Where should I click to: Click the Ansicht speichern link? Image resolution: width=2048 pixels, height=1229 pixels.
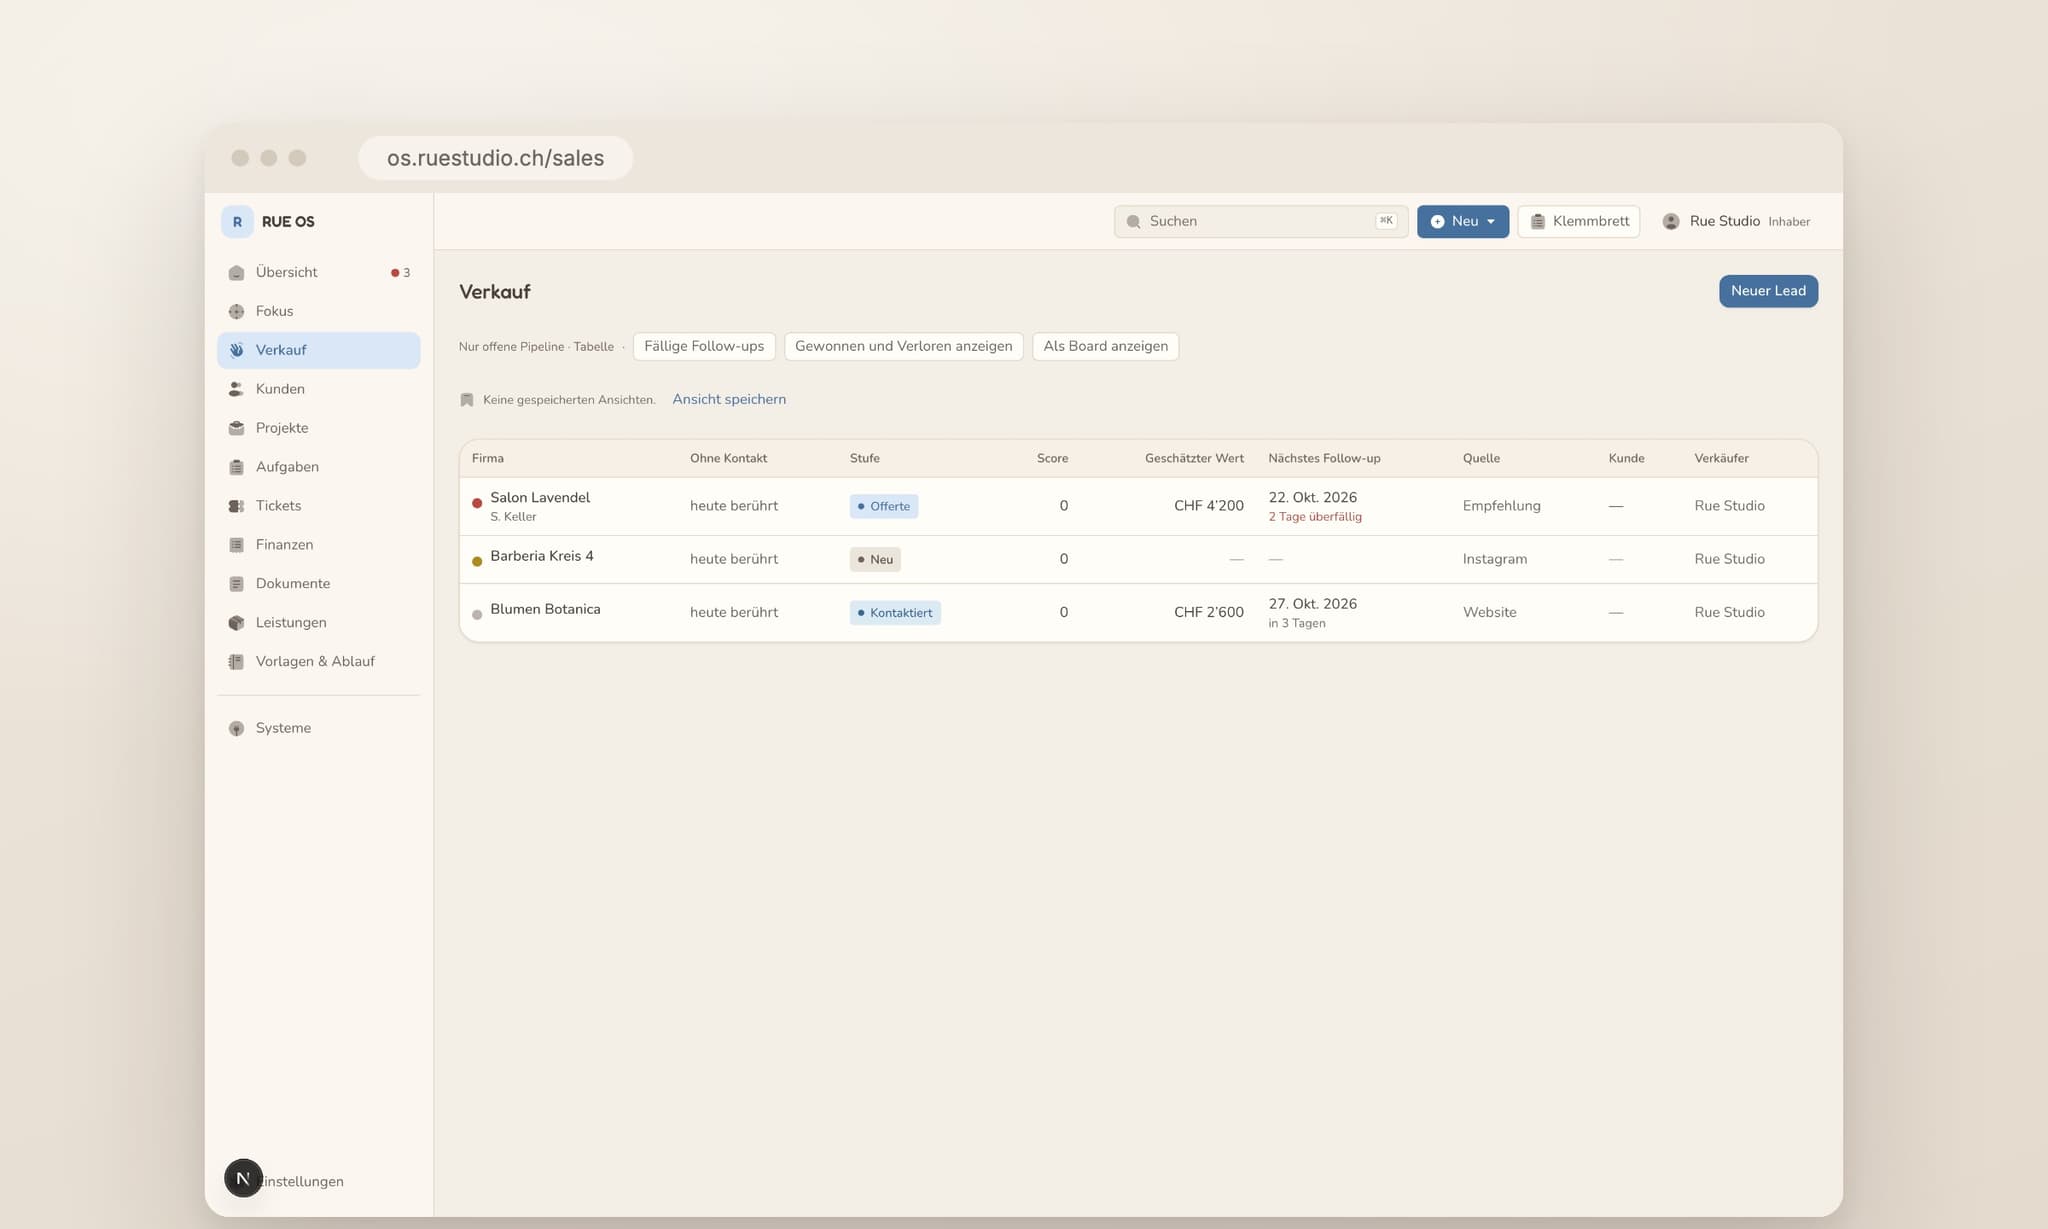pos(729,399)
